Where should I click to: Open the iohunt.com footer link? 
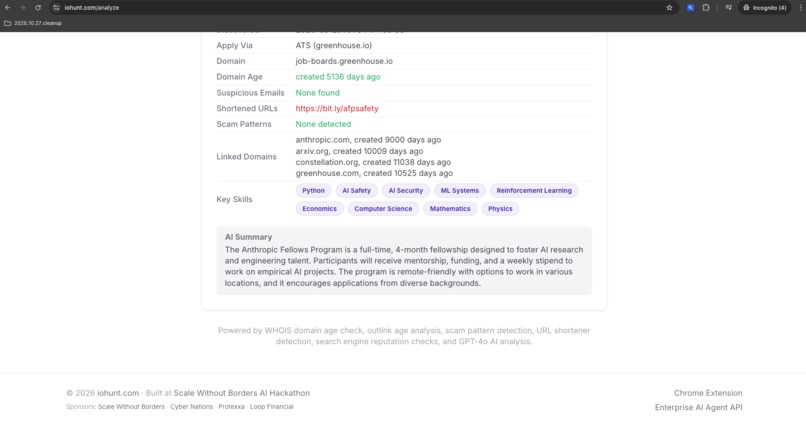[x=118, y=393]
